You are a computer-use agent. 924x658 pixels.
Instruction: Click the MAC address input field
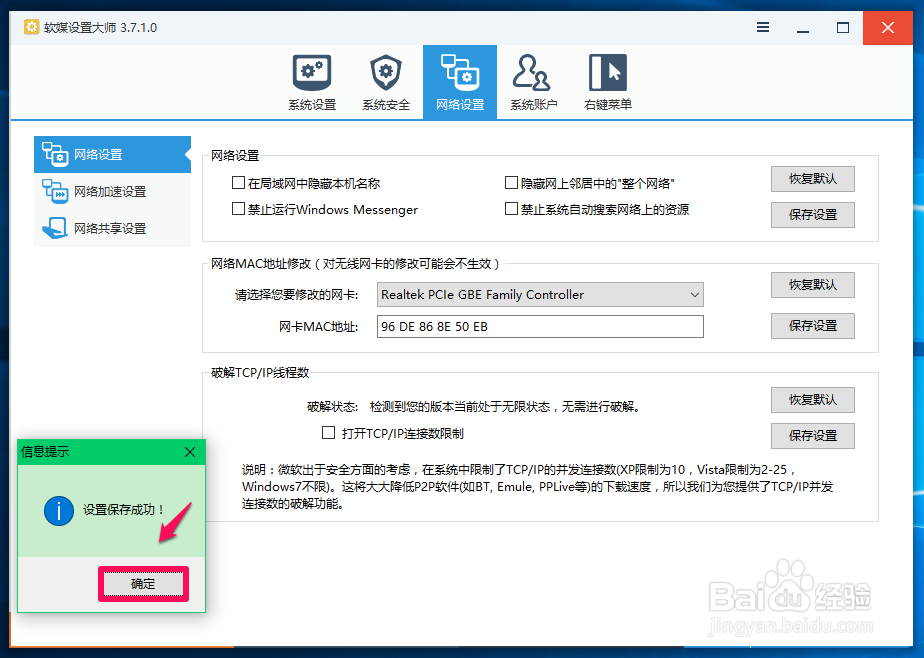click(x=540, y=326)
